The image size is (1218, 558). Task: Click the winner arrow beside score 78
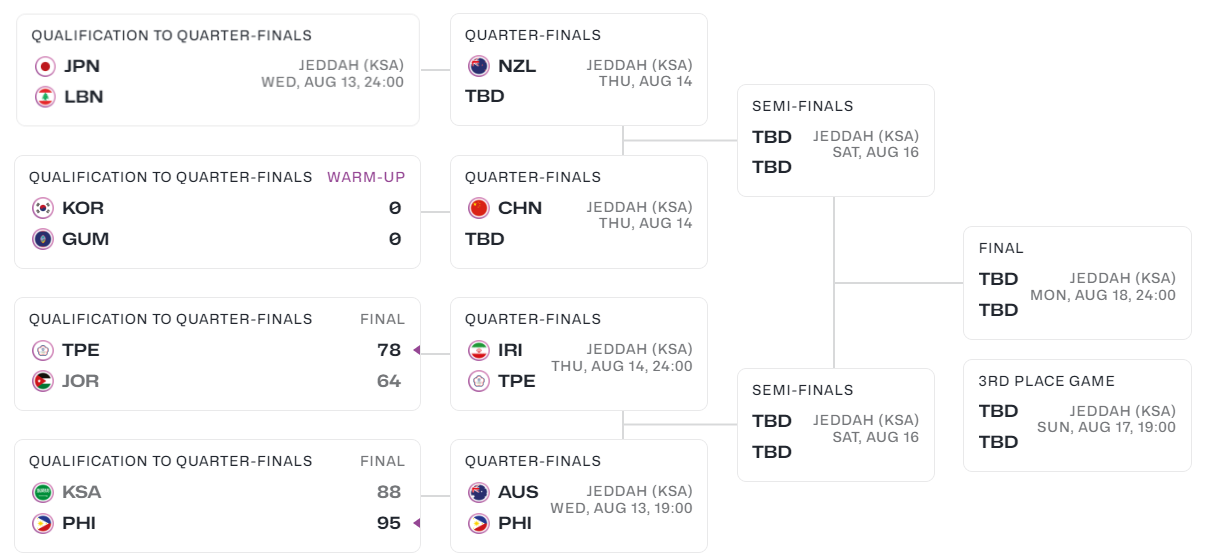point(416,350)
